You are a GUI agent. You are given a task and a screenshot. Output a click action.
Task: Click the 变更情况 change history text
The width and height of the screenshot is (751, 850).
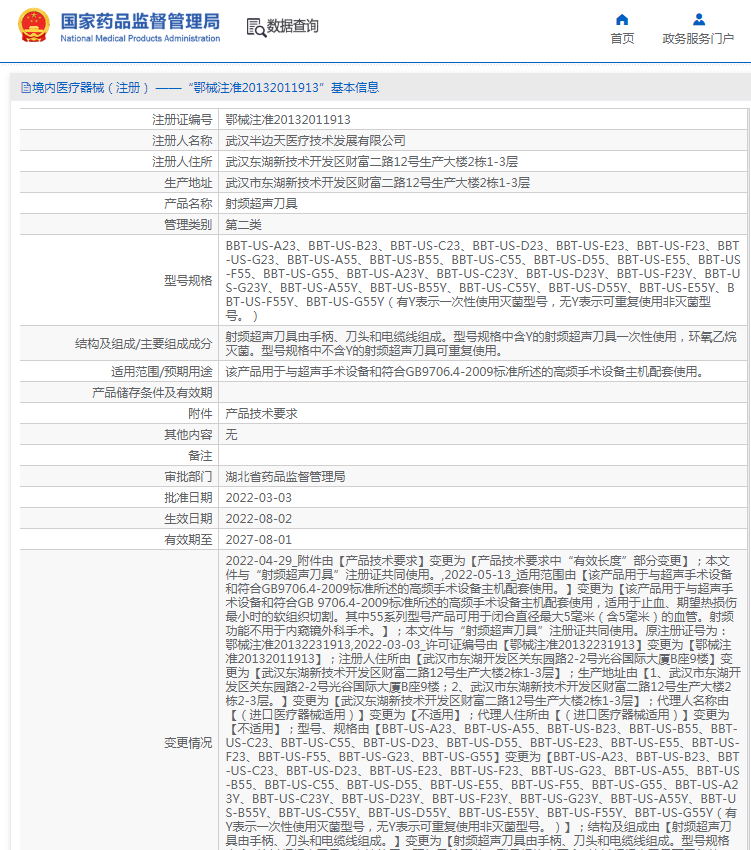click(483, 702)
